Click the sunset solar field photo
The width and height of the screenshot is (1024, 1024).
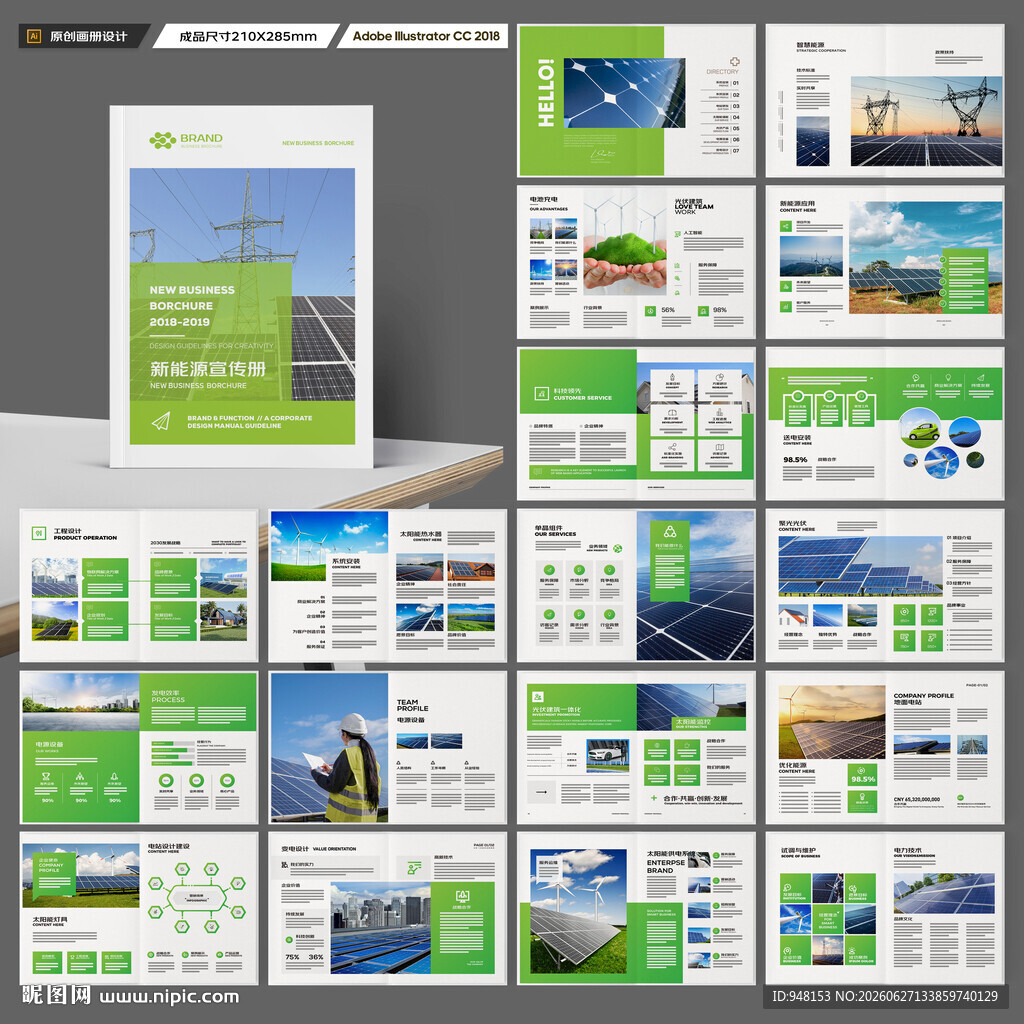pos(831,722)
